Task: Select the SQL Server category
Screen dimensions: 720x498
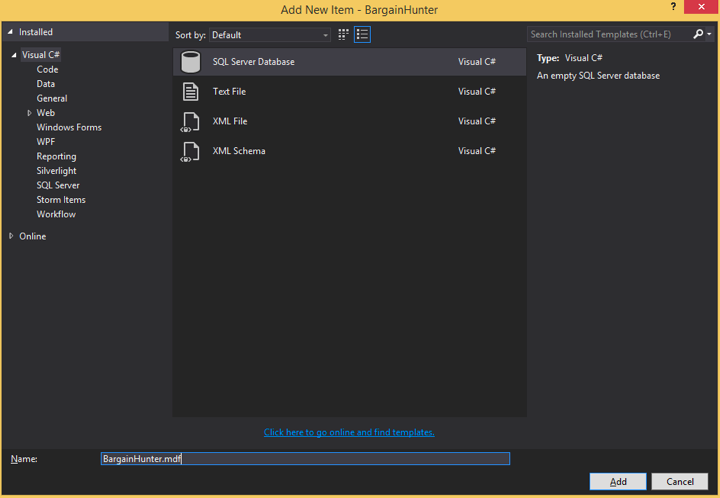Action: click(x=58, y=185)
